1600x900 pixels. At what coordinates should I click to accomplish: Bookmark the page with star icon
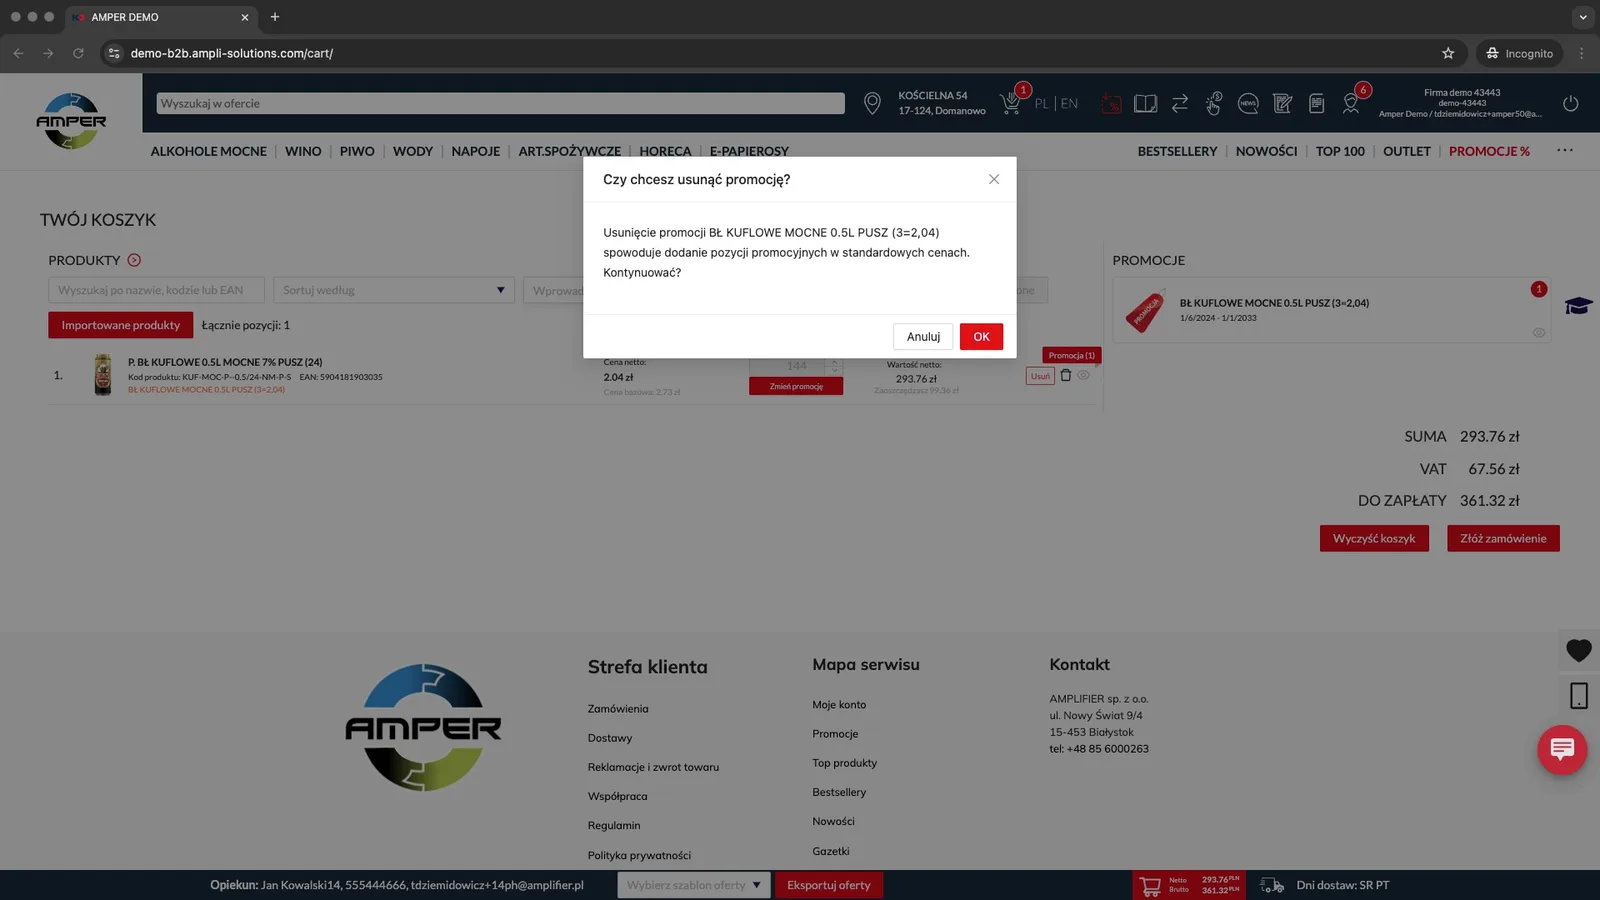[1448, 53]
